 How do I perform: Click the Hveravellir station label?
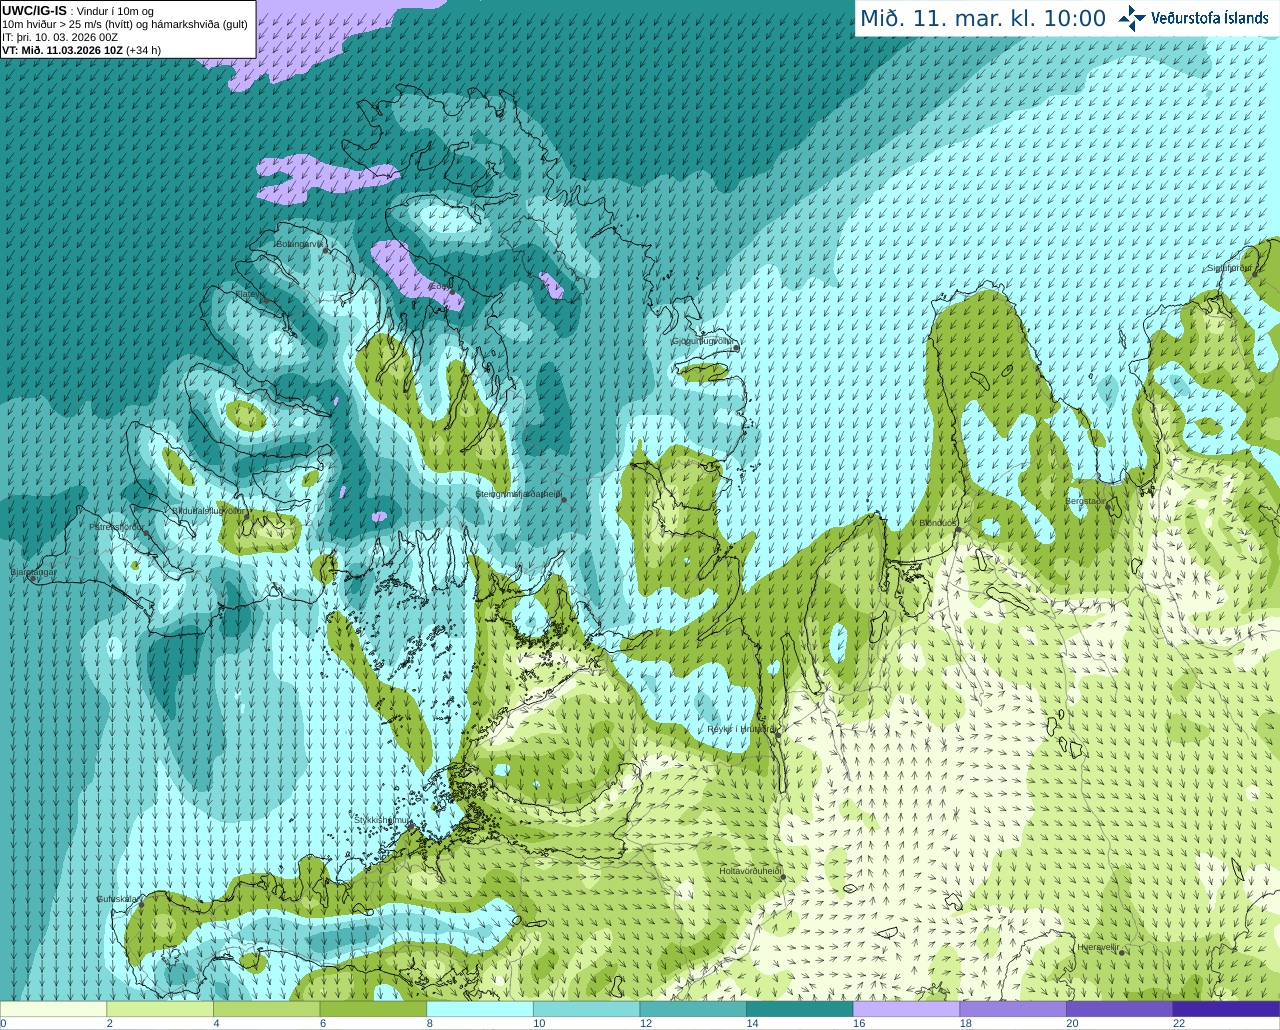coord(1098,947)
